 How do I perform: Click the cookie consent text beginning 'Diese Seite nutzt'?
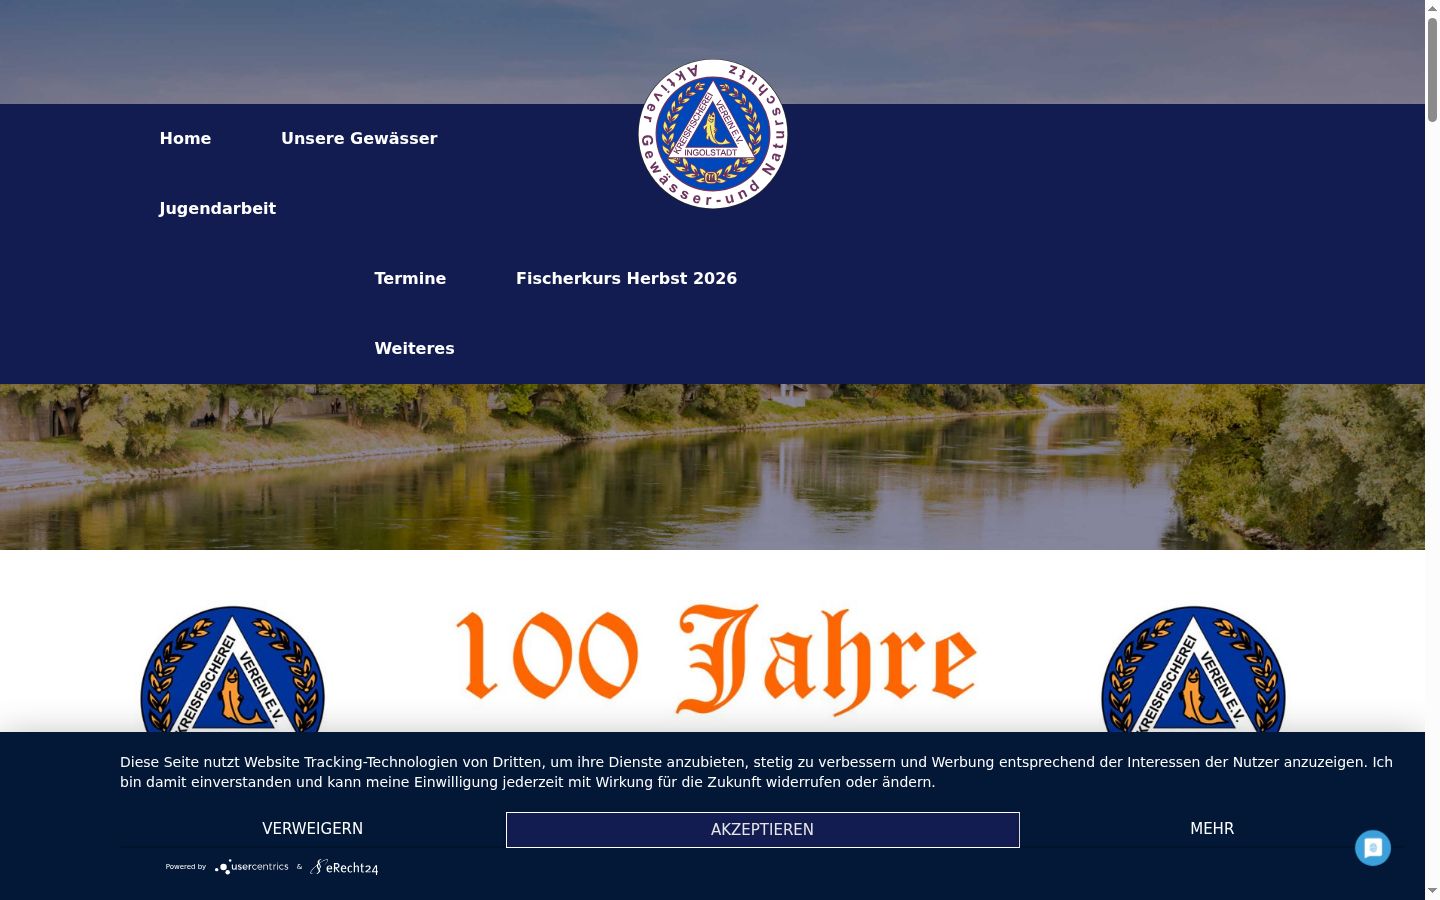[x=756, y=772]
